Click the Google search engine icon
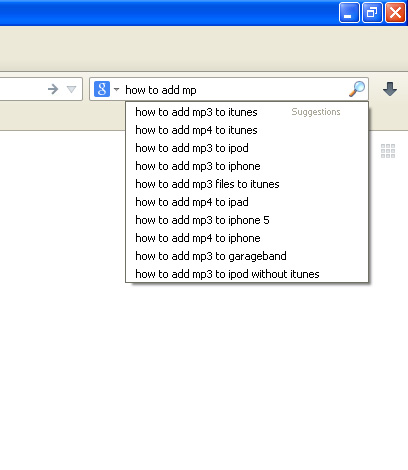Screen dimensions: 408x470 click(102, 89)
